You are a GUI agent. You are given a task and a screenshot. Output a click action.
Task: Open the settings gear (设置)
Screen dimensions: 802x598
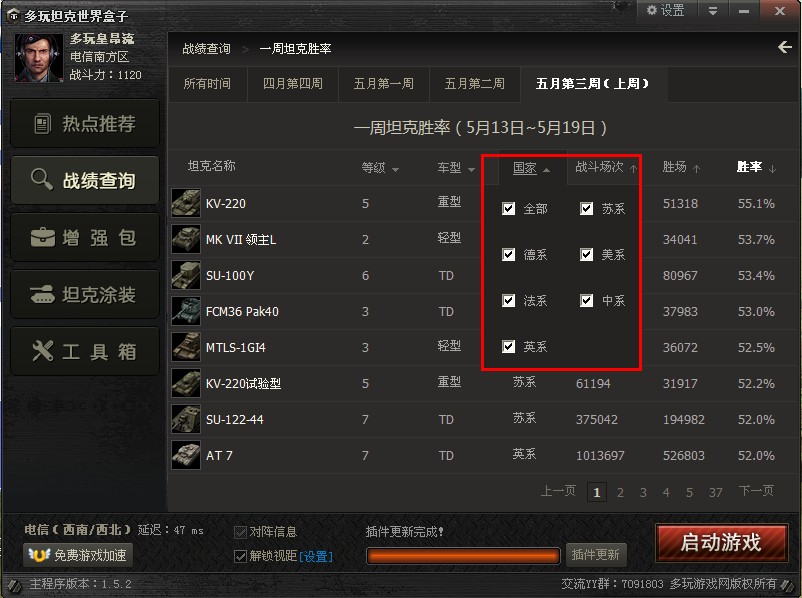click(x=665, y=10)
